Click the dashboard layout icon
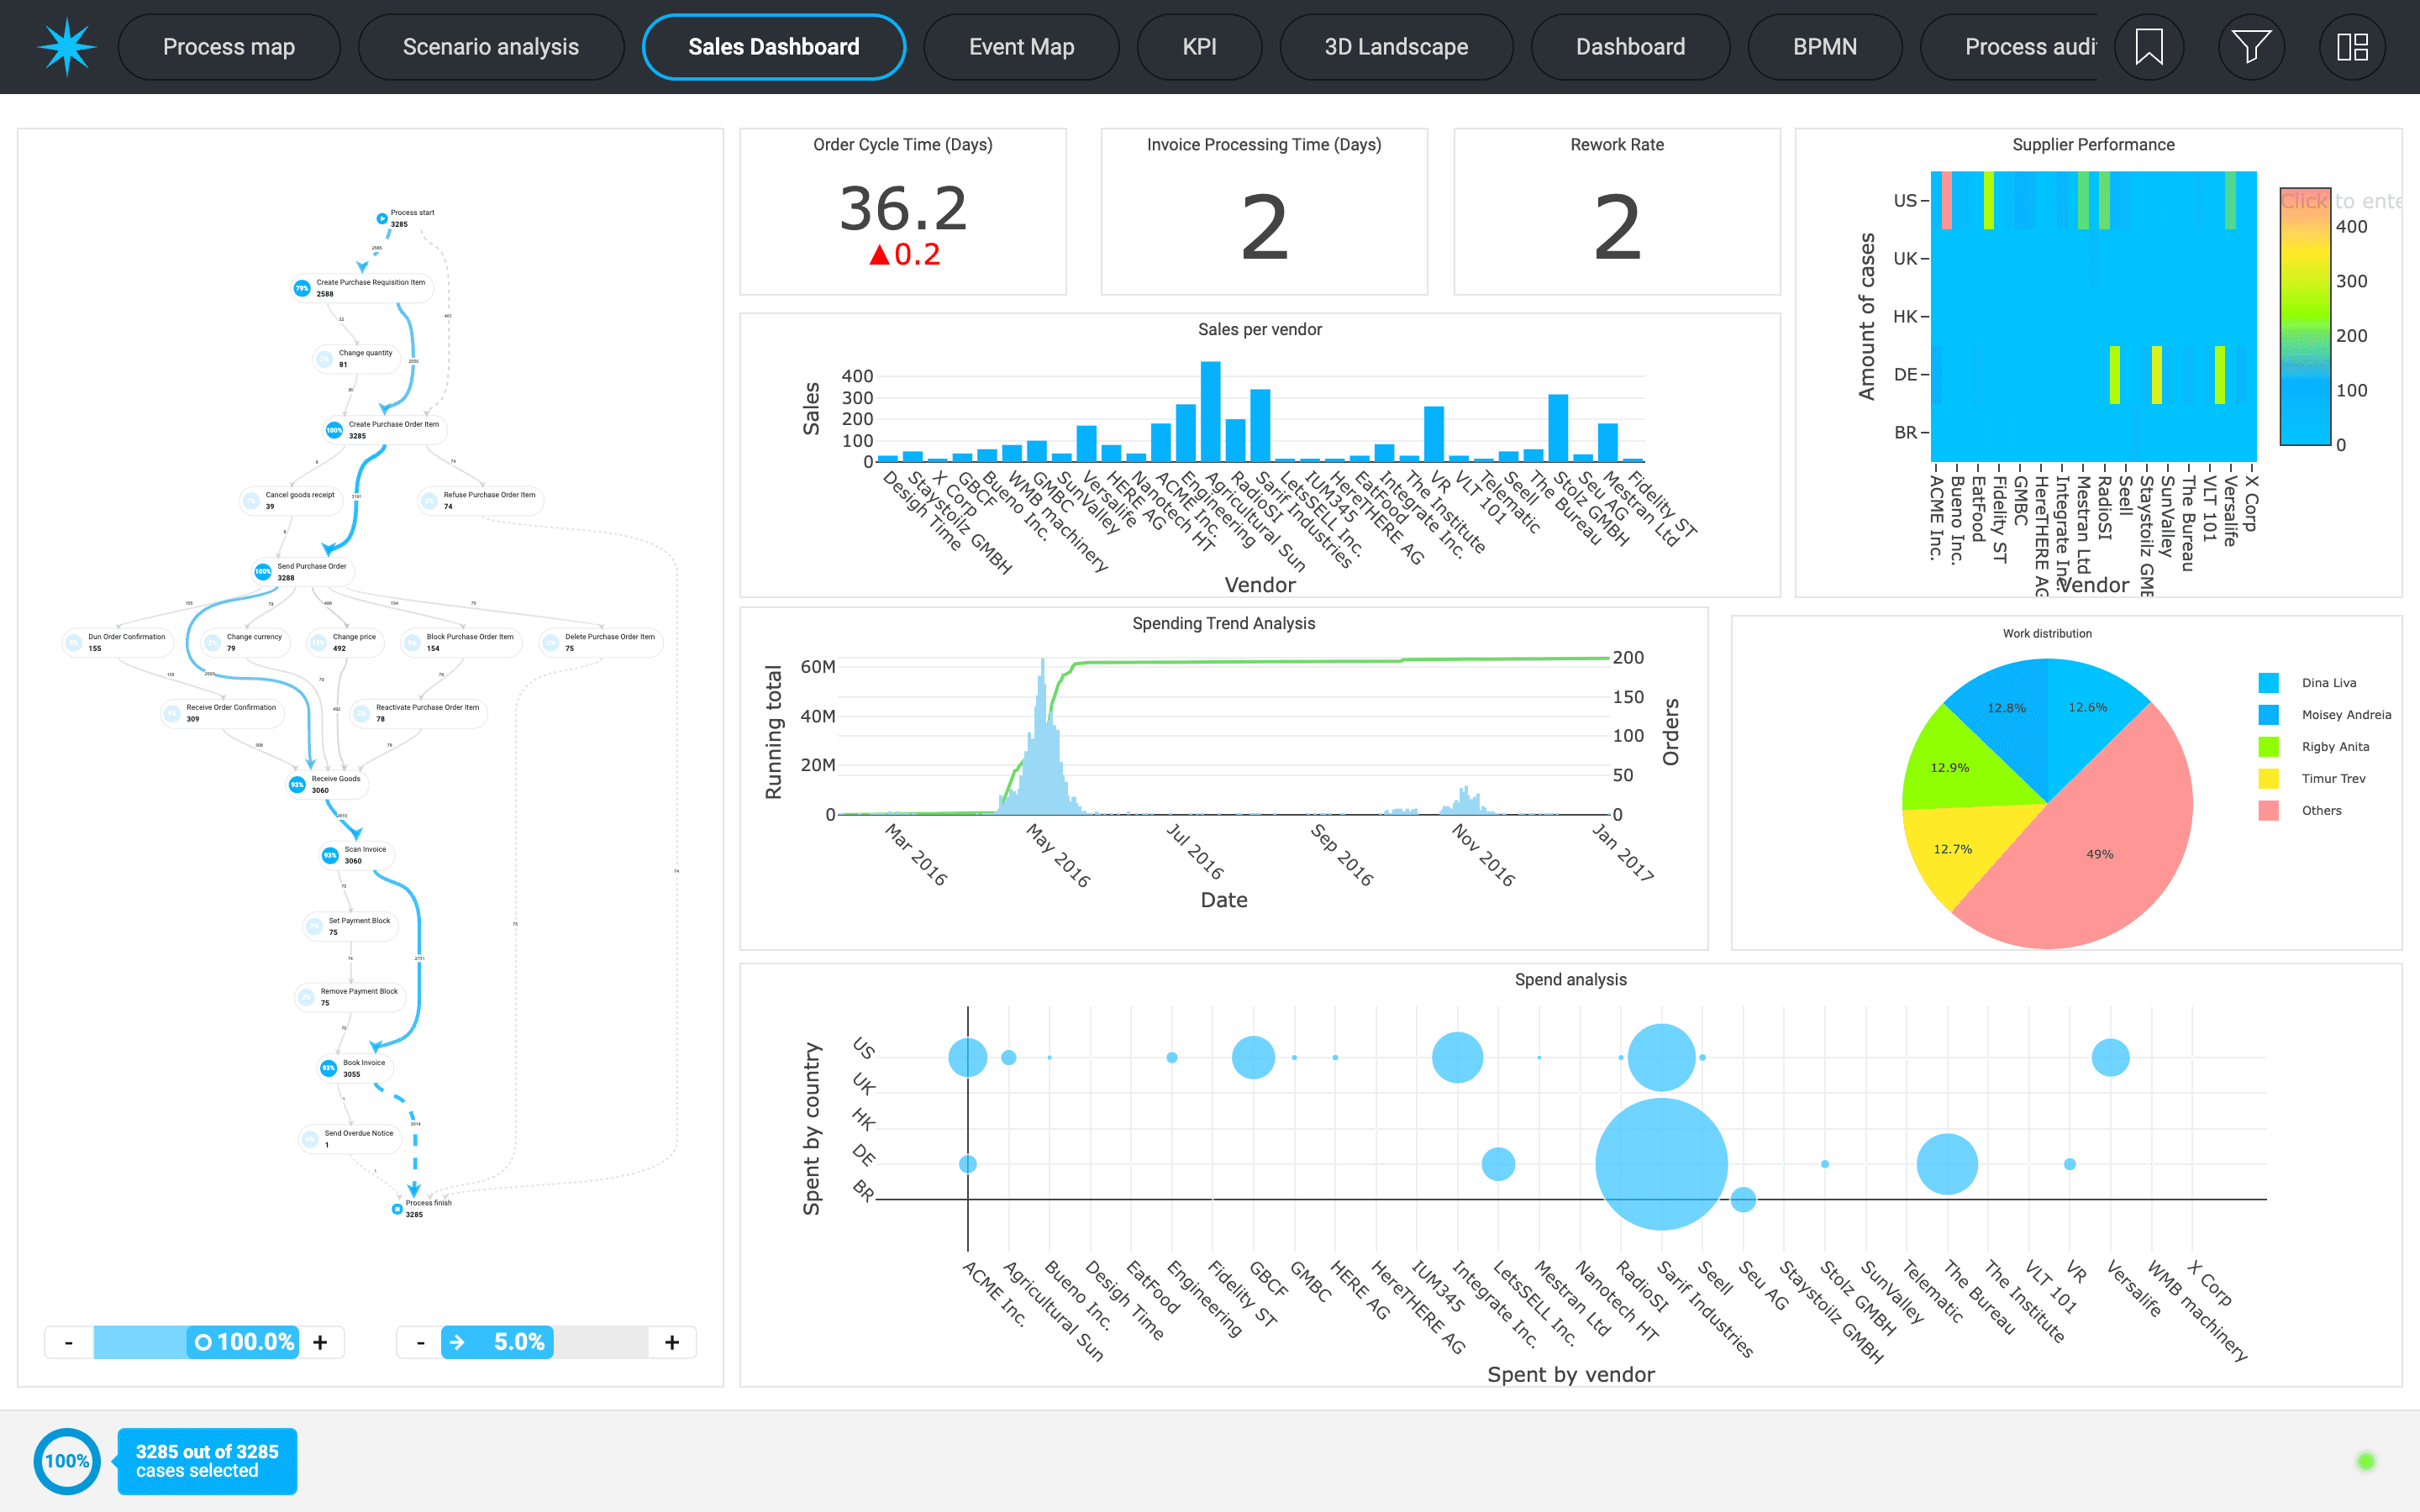Image resolution: width=2420 pixels, height=1512 pixels. tap(2352, 47)
